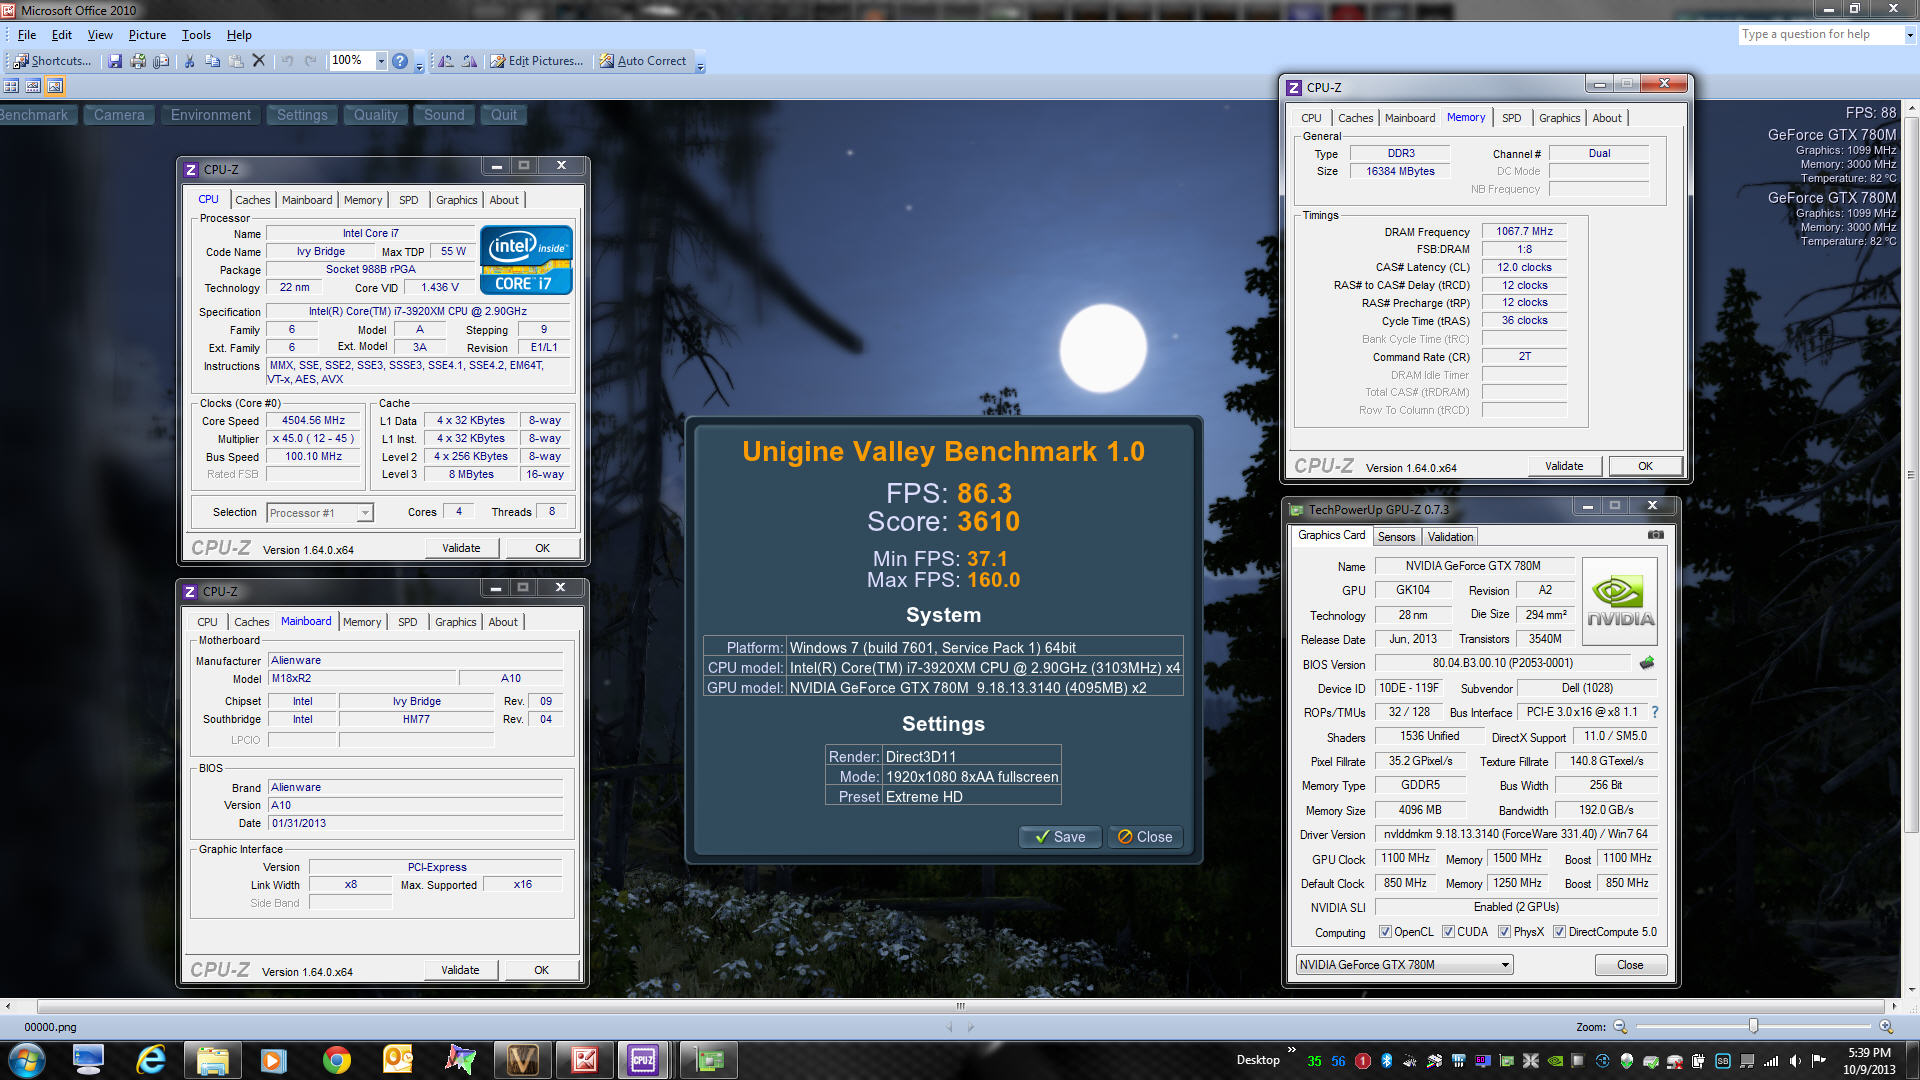The height and width of the screenshot is (1080, 1920).
Task: Toggle the PhysX checkbox
Action: (1504, 932)
